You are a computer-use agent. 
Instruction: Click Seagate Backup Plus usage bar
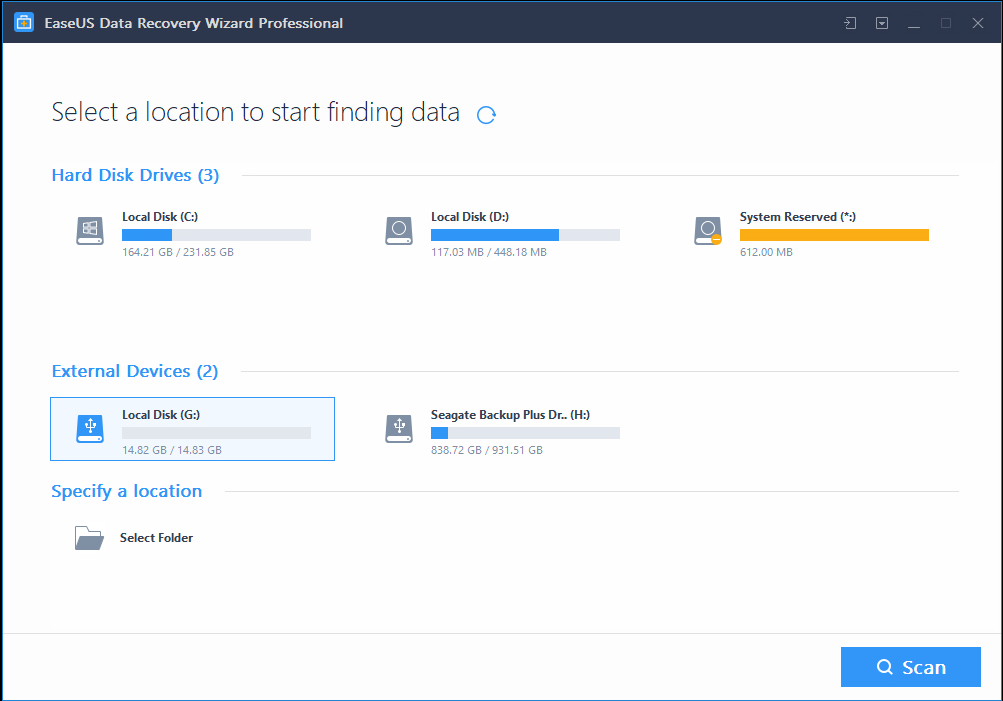pos(525,433)
